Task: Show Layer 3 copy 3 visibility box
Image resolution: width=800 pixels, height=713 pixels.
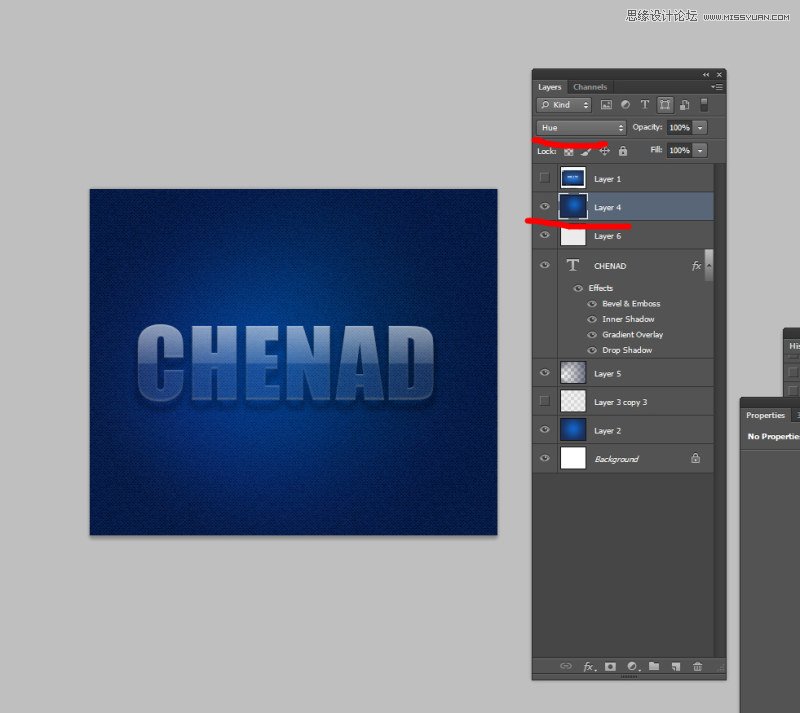Action: (x=545, y=401)
